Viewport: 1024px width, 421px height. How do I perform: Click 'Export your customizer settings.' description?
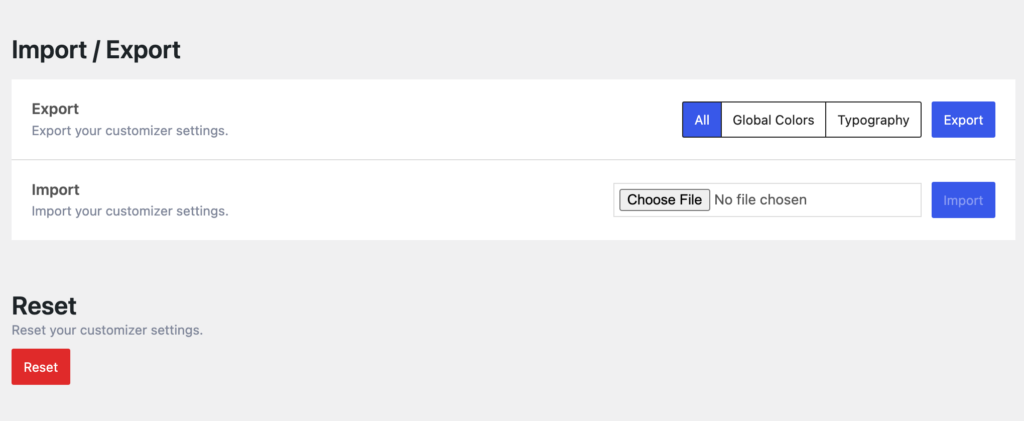130,130
